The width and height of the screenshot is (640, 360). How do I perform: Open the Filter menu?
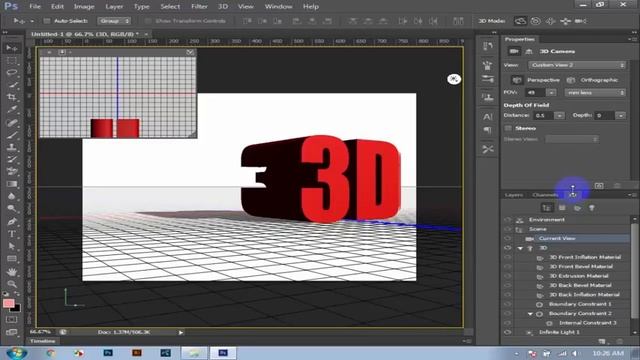tap(199, 7)
